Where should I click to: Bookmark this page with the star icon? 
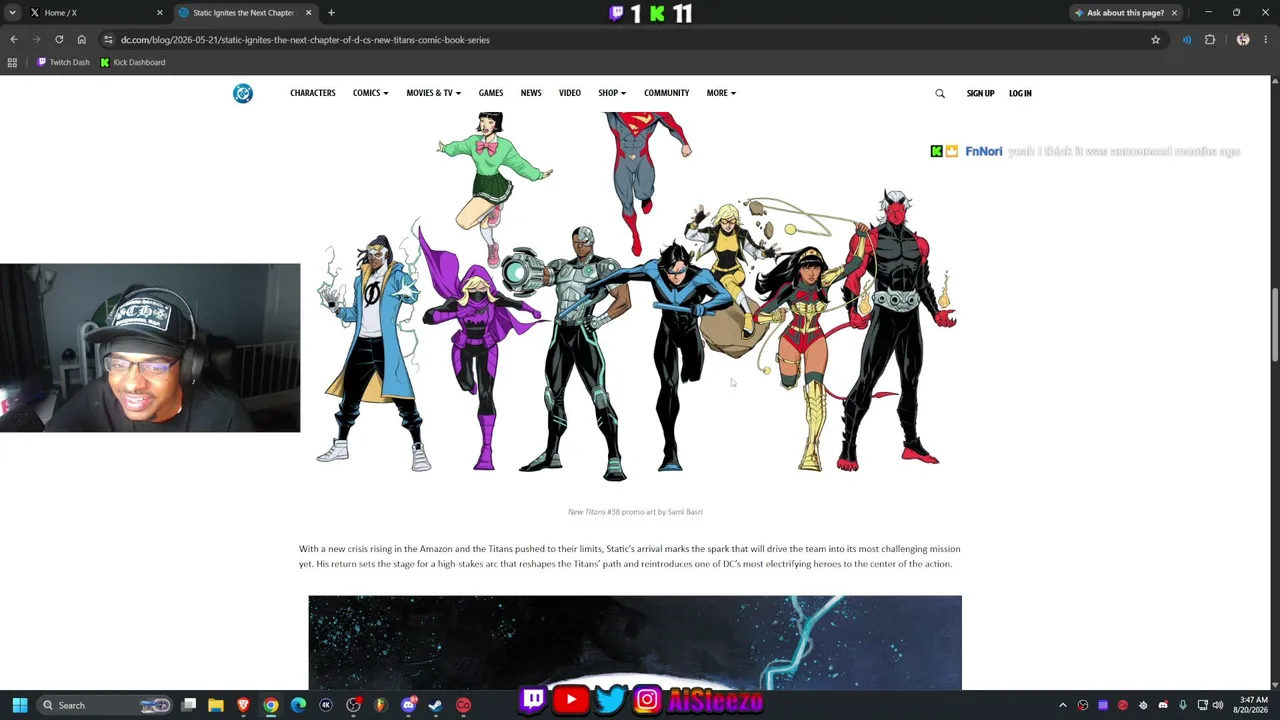1155,40
